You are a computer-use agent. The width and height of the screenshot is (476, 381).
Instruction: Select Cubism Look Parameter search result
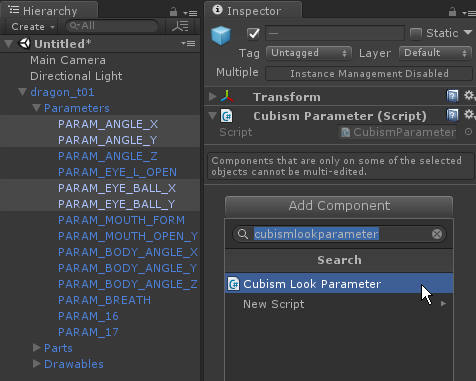pos(339,284)
